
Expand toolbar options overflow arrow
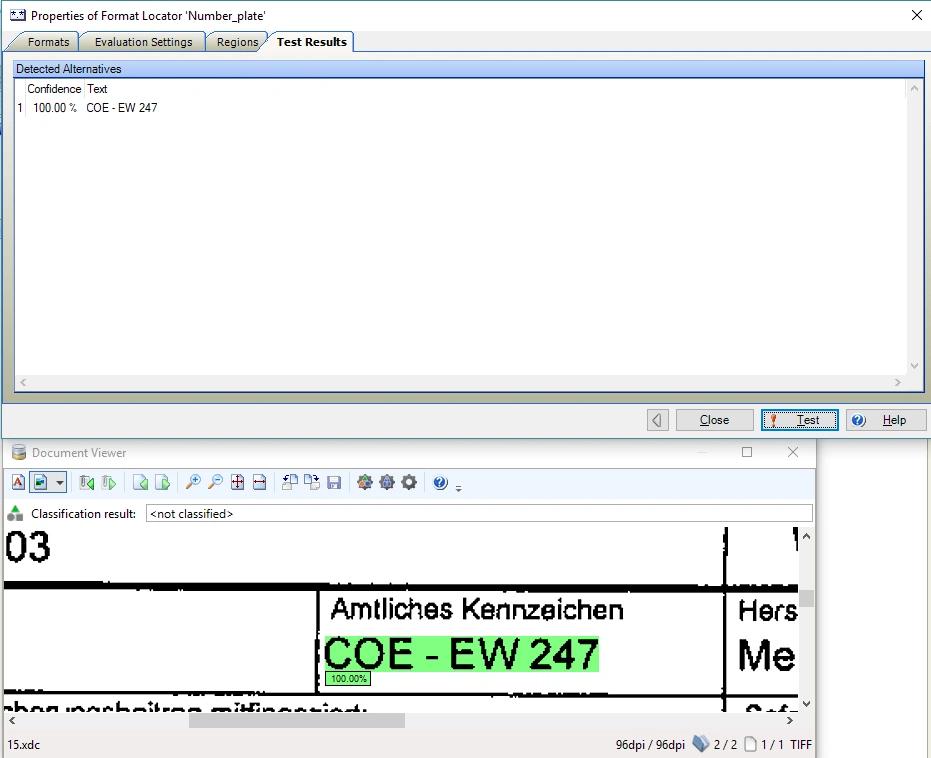point(458,488)
